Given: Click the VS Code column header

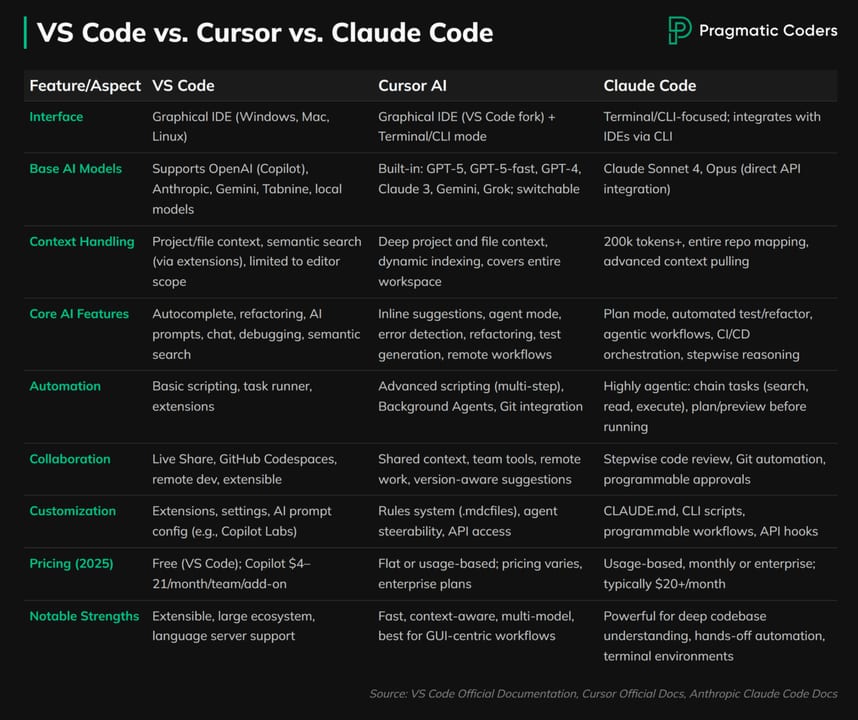Looking at the screenshot, I should (183, 86).
